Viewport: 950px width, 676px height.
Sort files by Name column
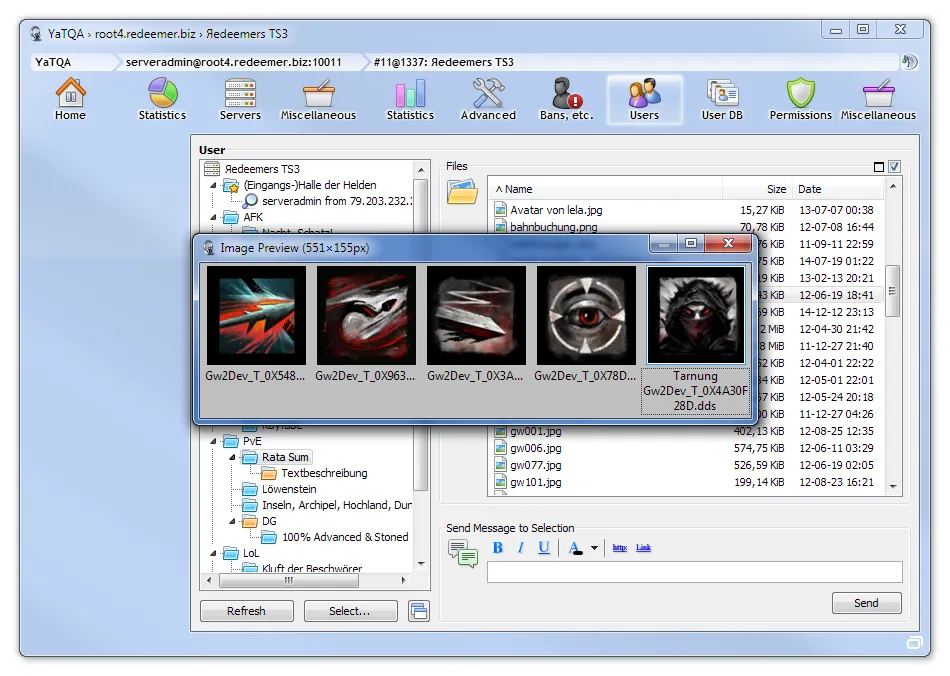[x=605, y=189]
